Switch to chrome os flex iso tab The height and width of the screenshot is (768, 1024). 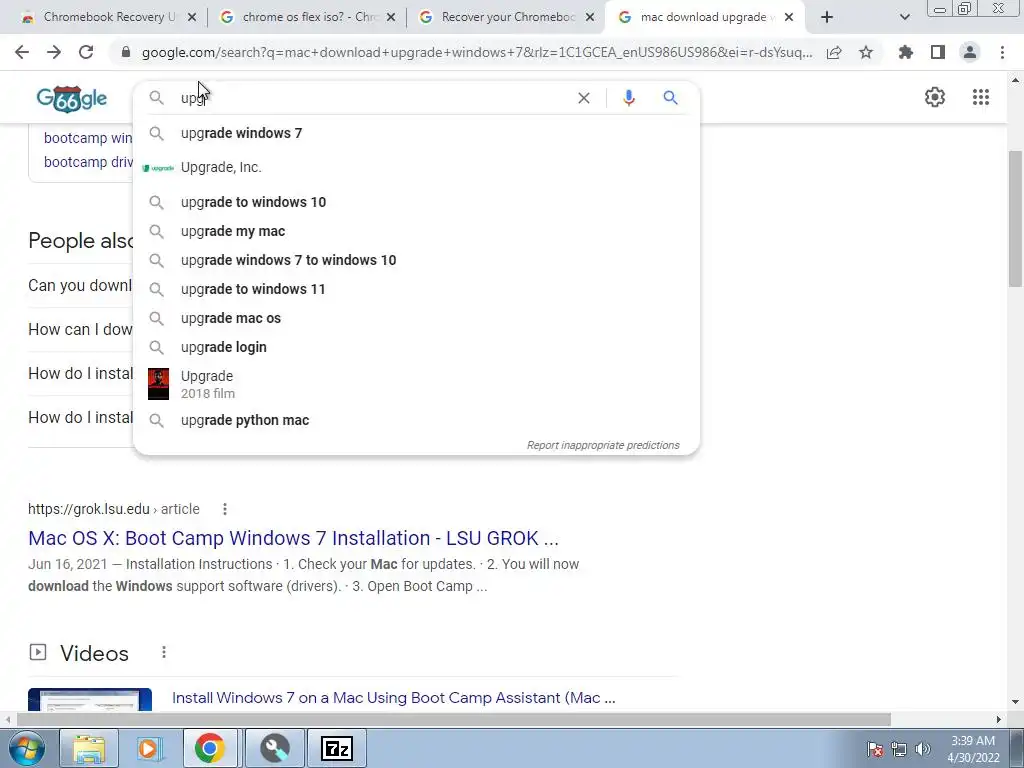pyautogui.click(x=300, y=17)
